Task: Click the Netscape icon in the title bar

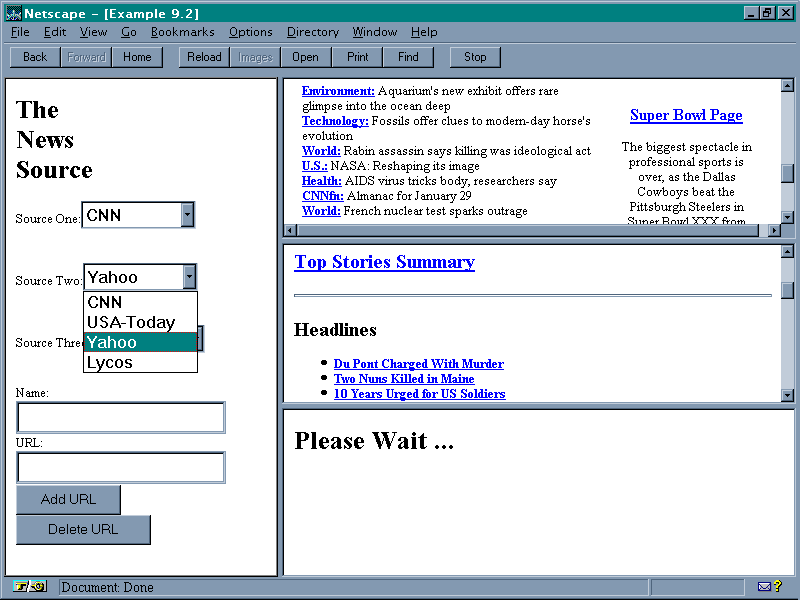Action: tap(14, 13)
